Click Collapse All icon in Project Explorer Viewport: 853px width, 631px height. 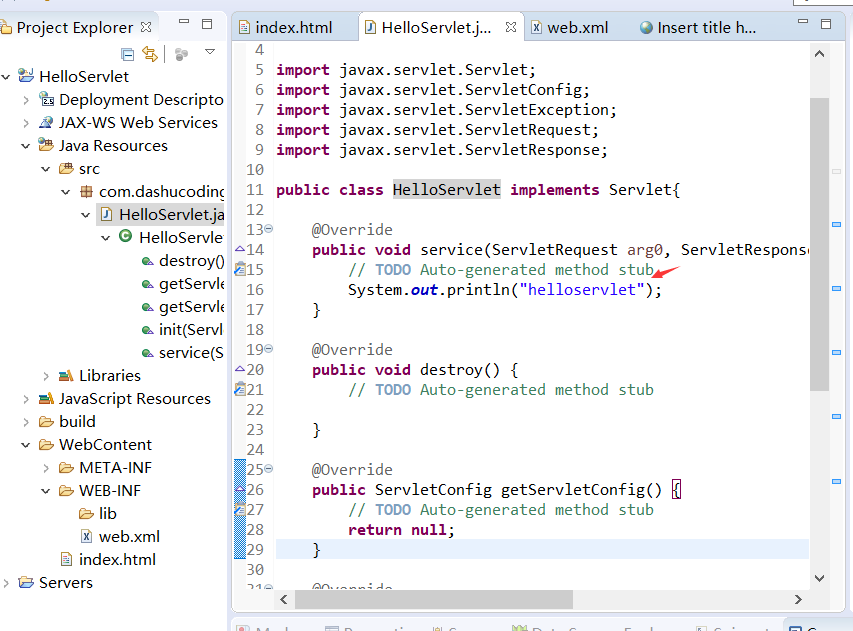coord(127,54)
